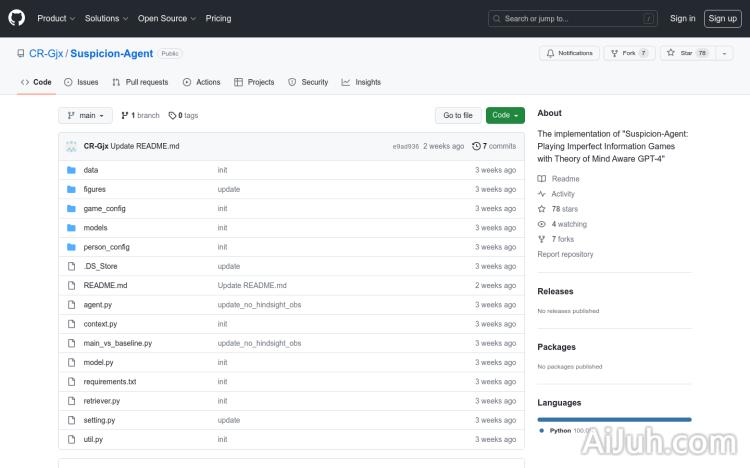Switch to the Pull requests tab
Screen dimensions: 750x468
tap(140, 82)
